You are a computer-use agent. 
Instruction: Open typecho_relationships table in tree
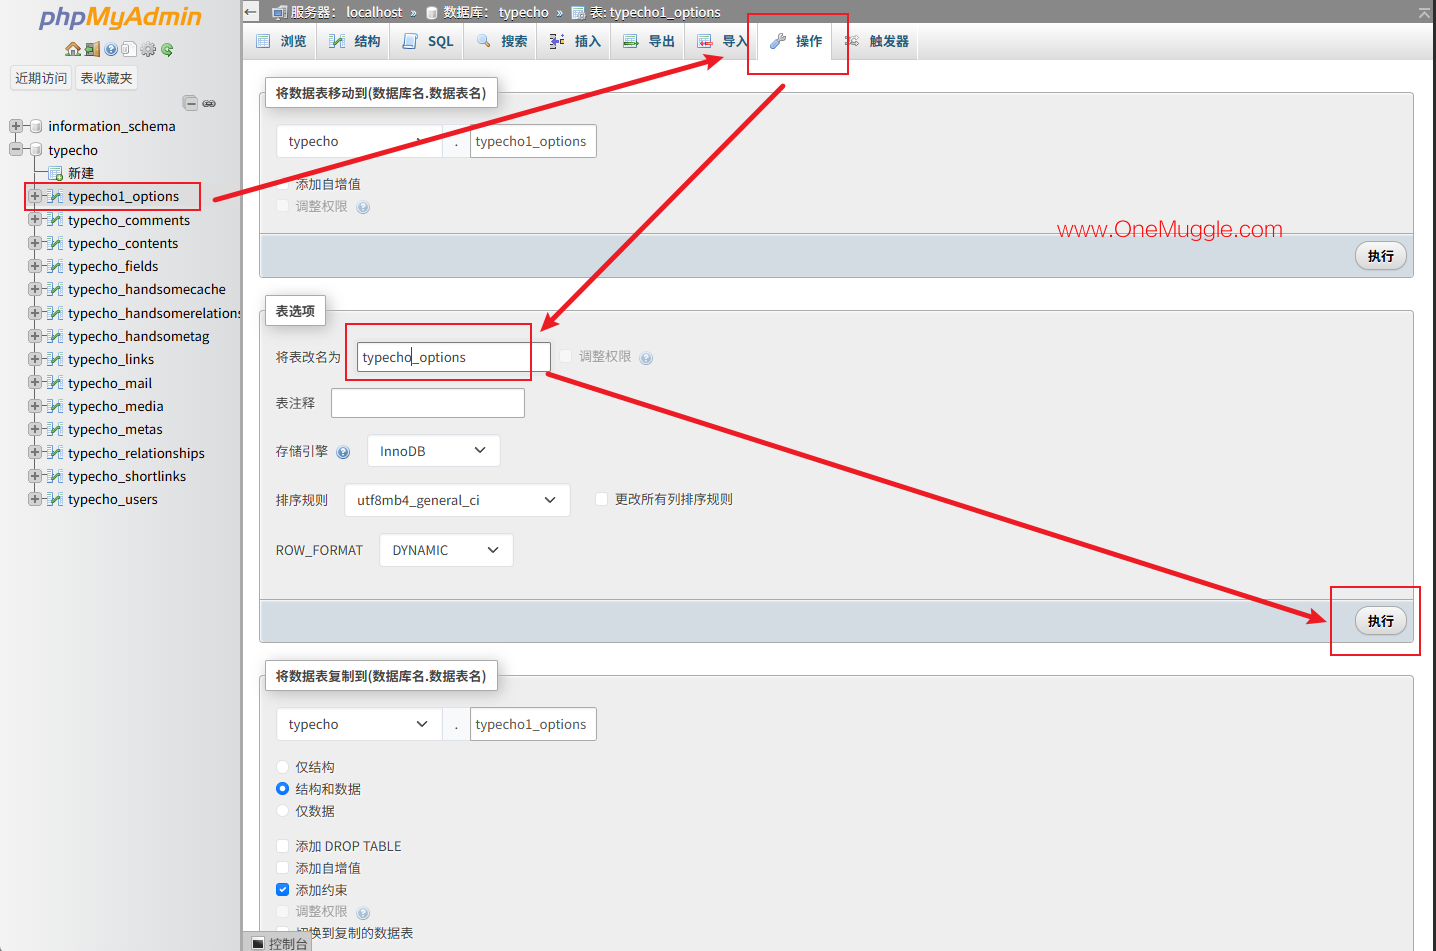136,453
